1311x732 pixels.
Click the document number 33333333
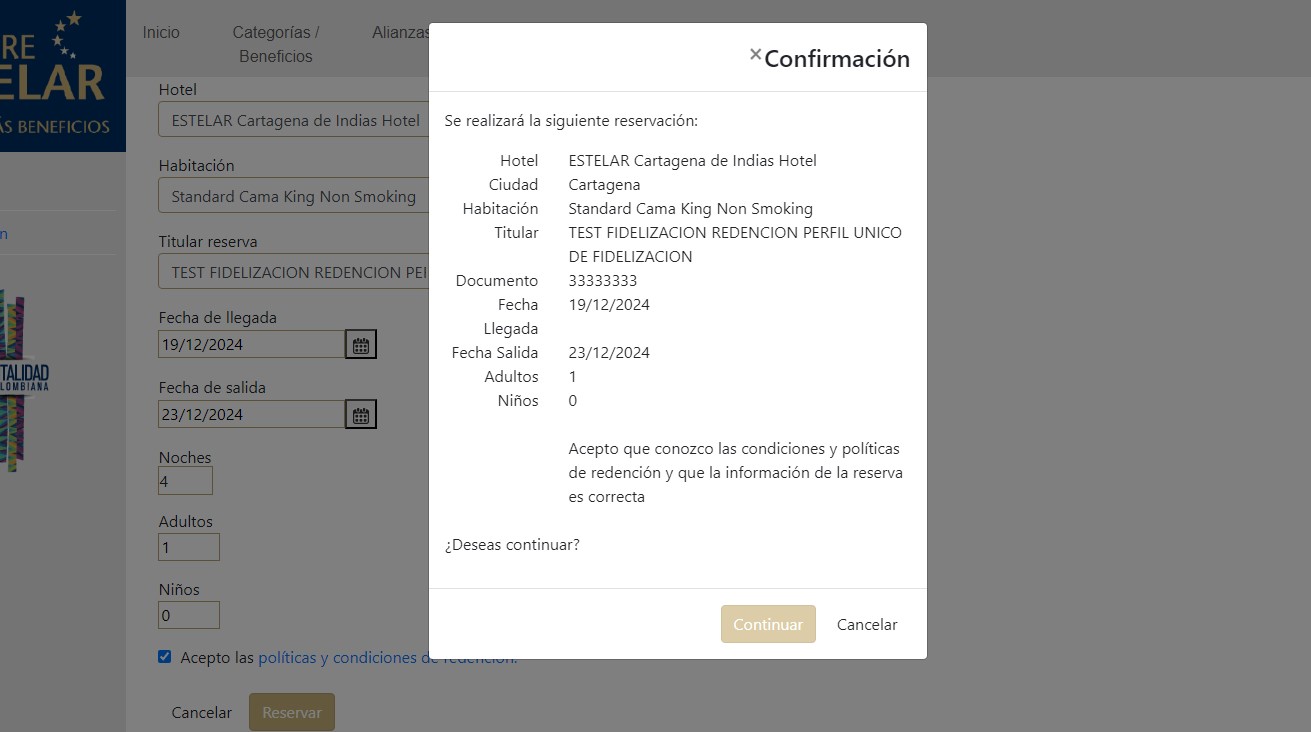(x=603, y=281)
